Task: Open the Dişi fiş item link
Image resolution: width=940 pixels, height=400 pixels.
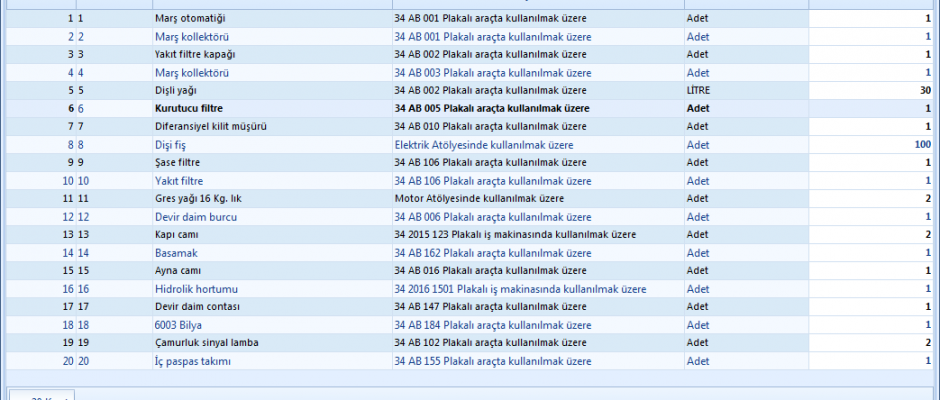Action: point(171,145)
